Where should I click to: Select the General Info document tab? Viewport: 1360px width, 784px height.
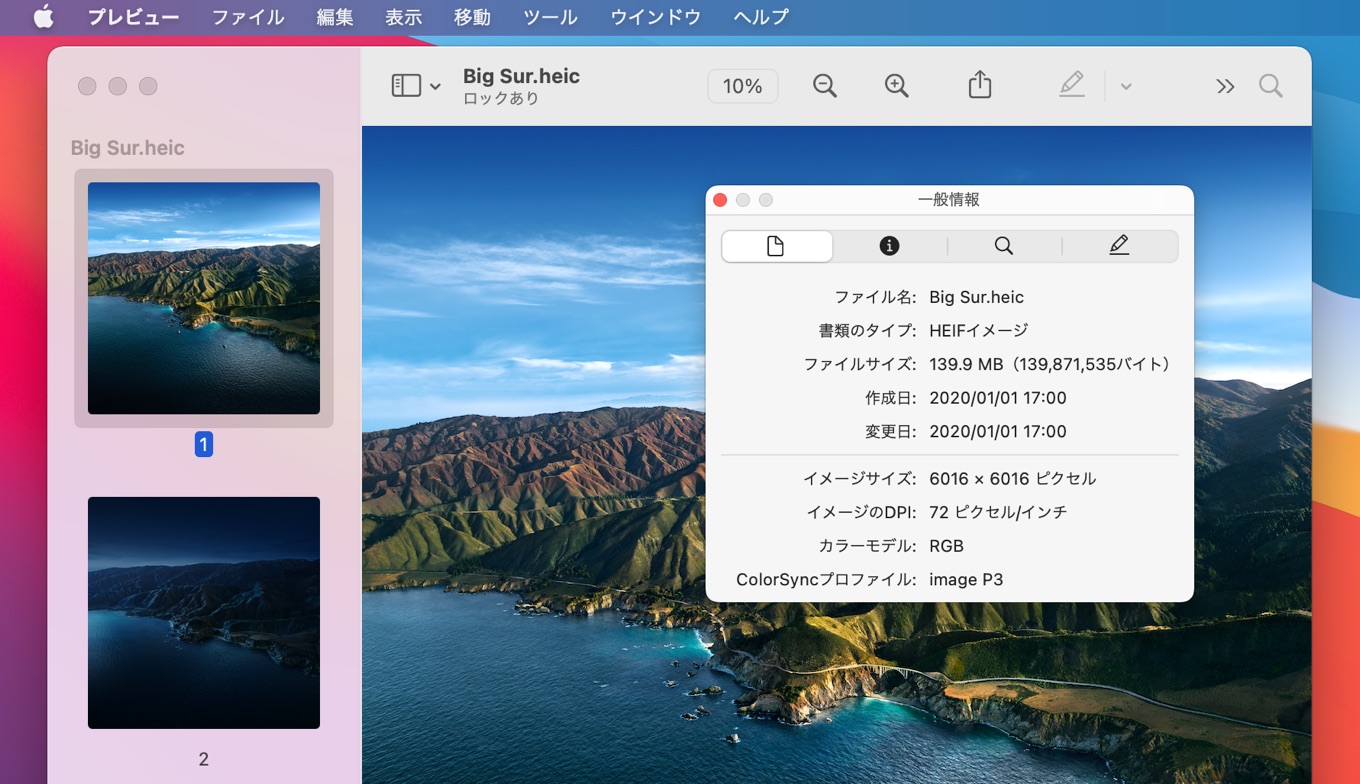777,246
